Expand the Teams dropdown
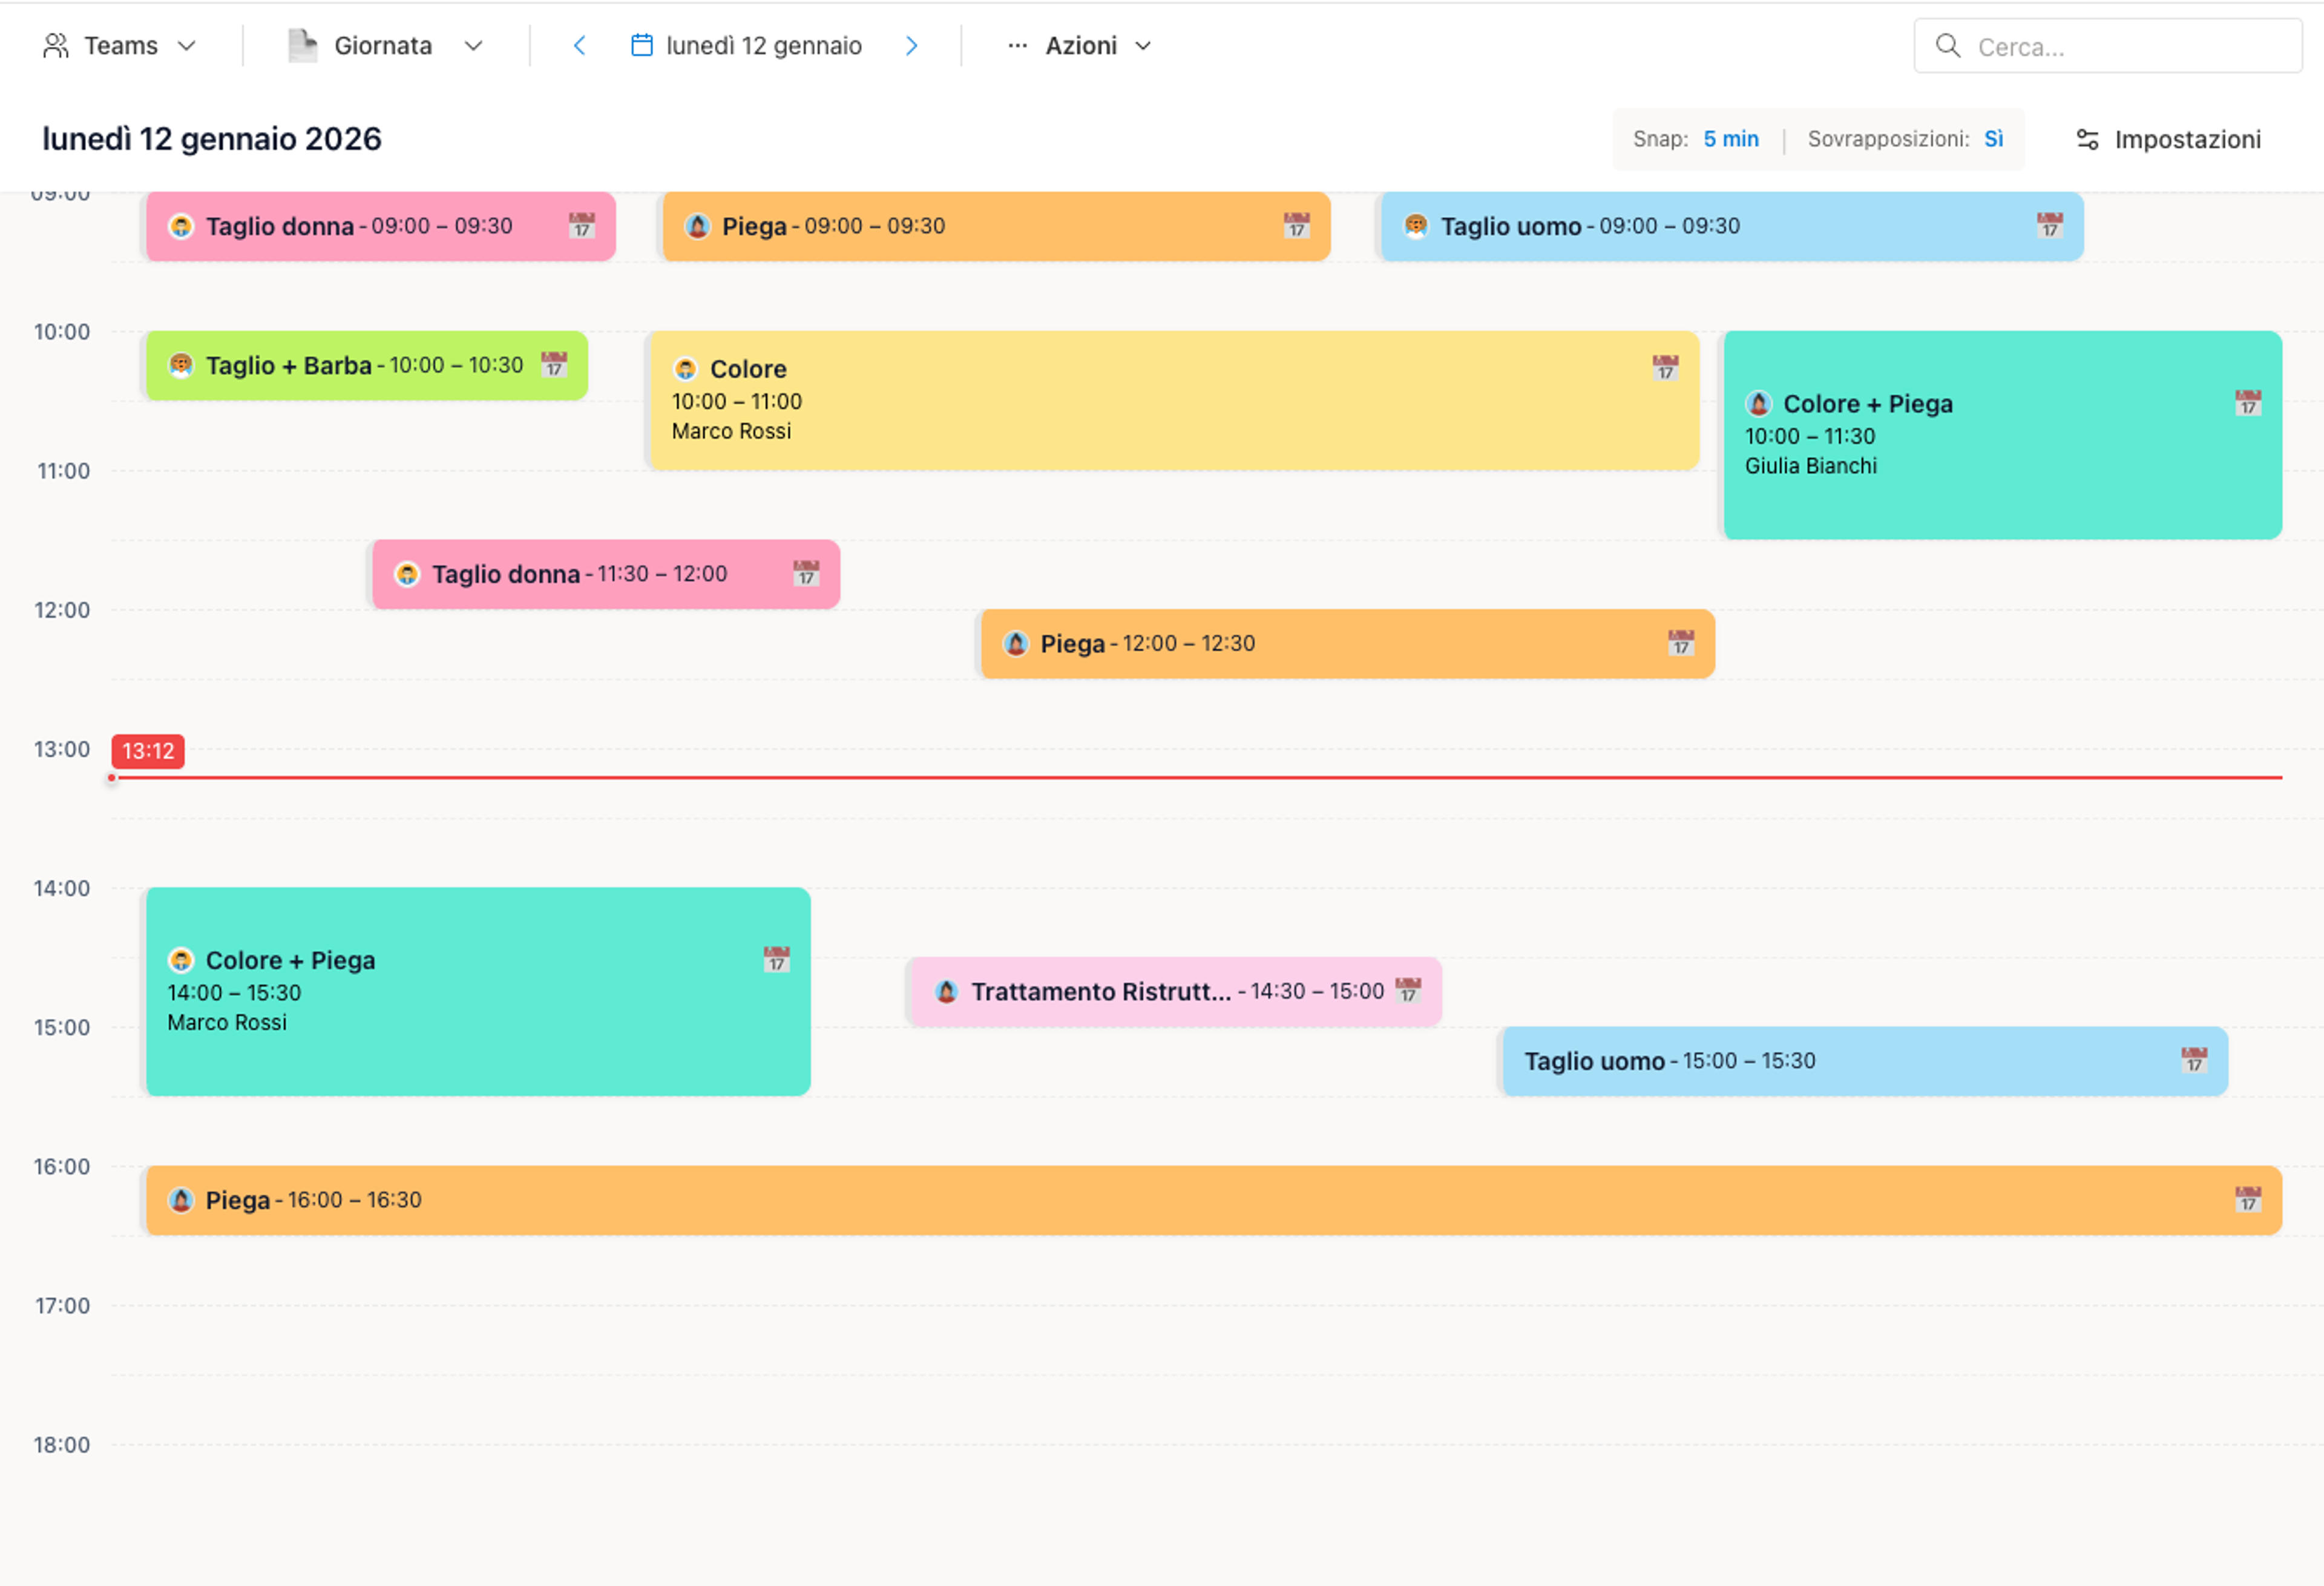2324x1586 pixels. 120,46
